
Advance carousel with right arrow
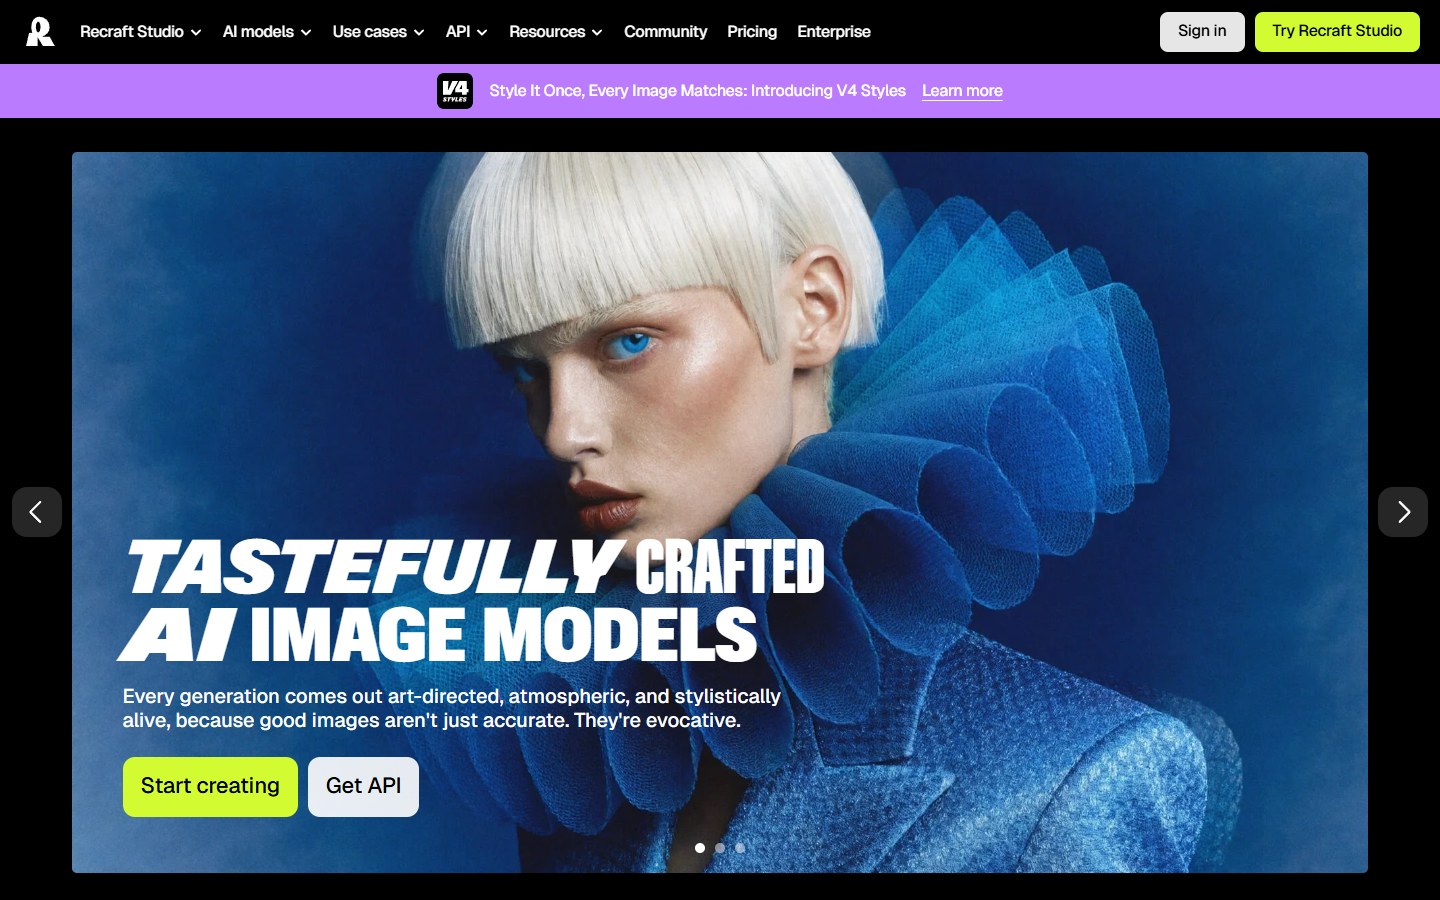[x=1403, y=512]
